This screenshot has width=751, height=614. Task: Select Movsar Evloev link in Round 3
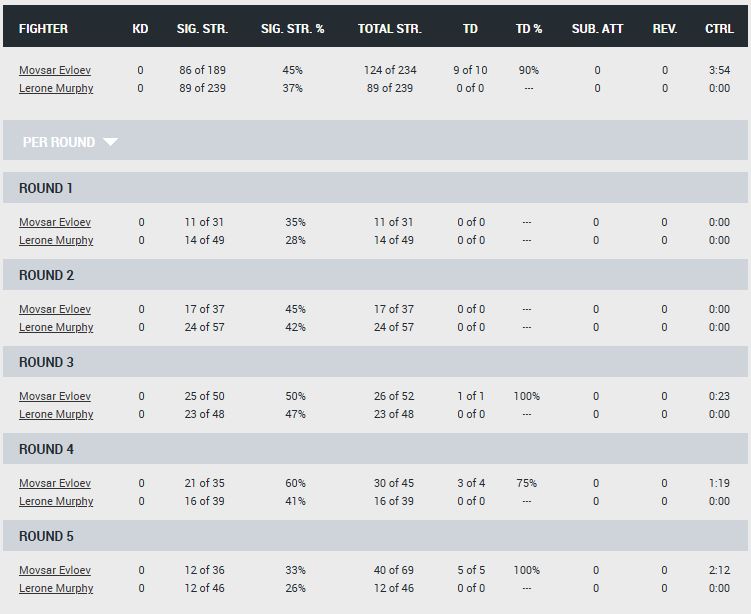pos(55,396)
